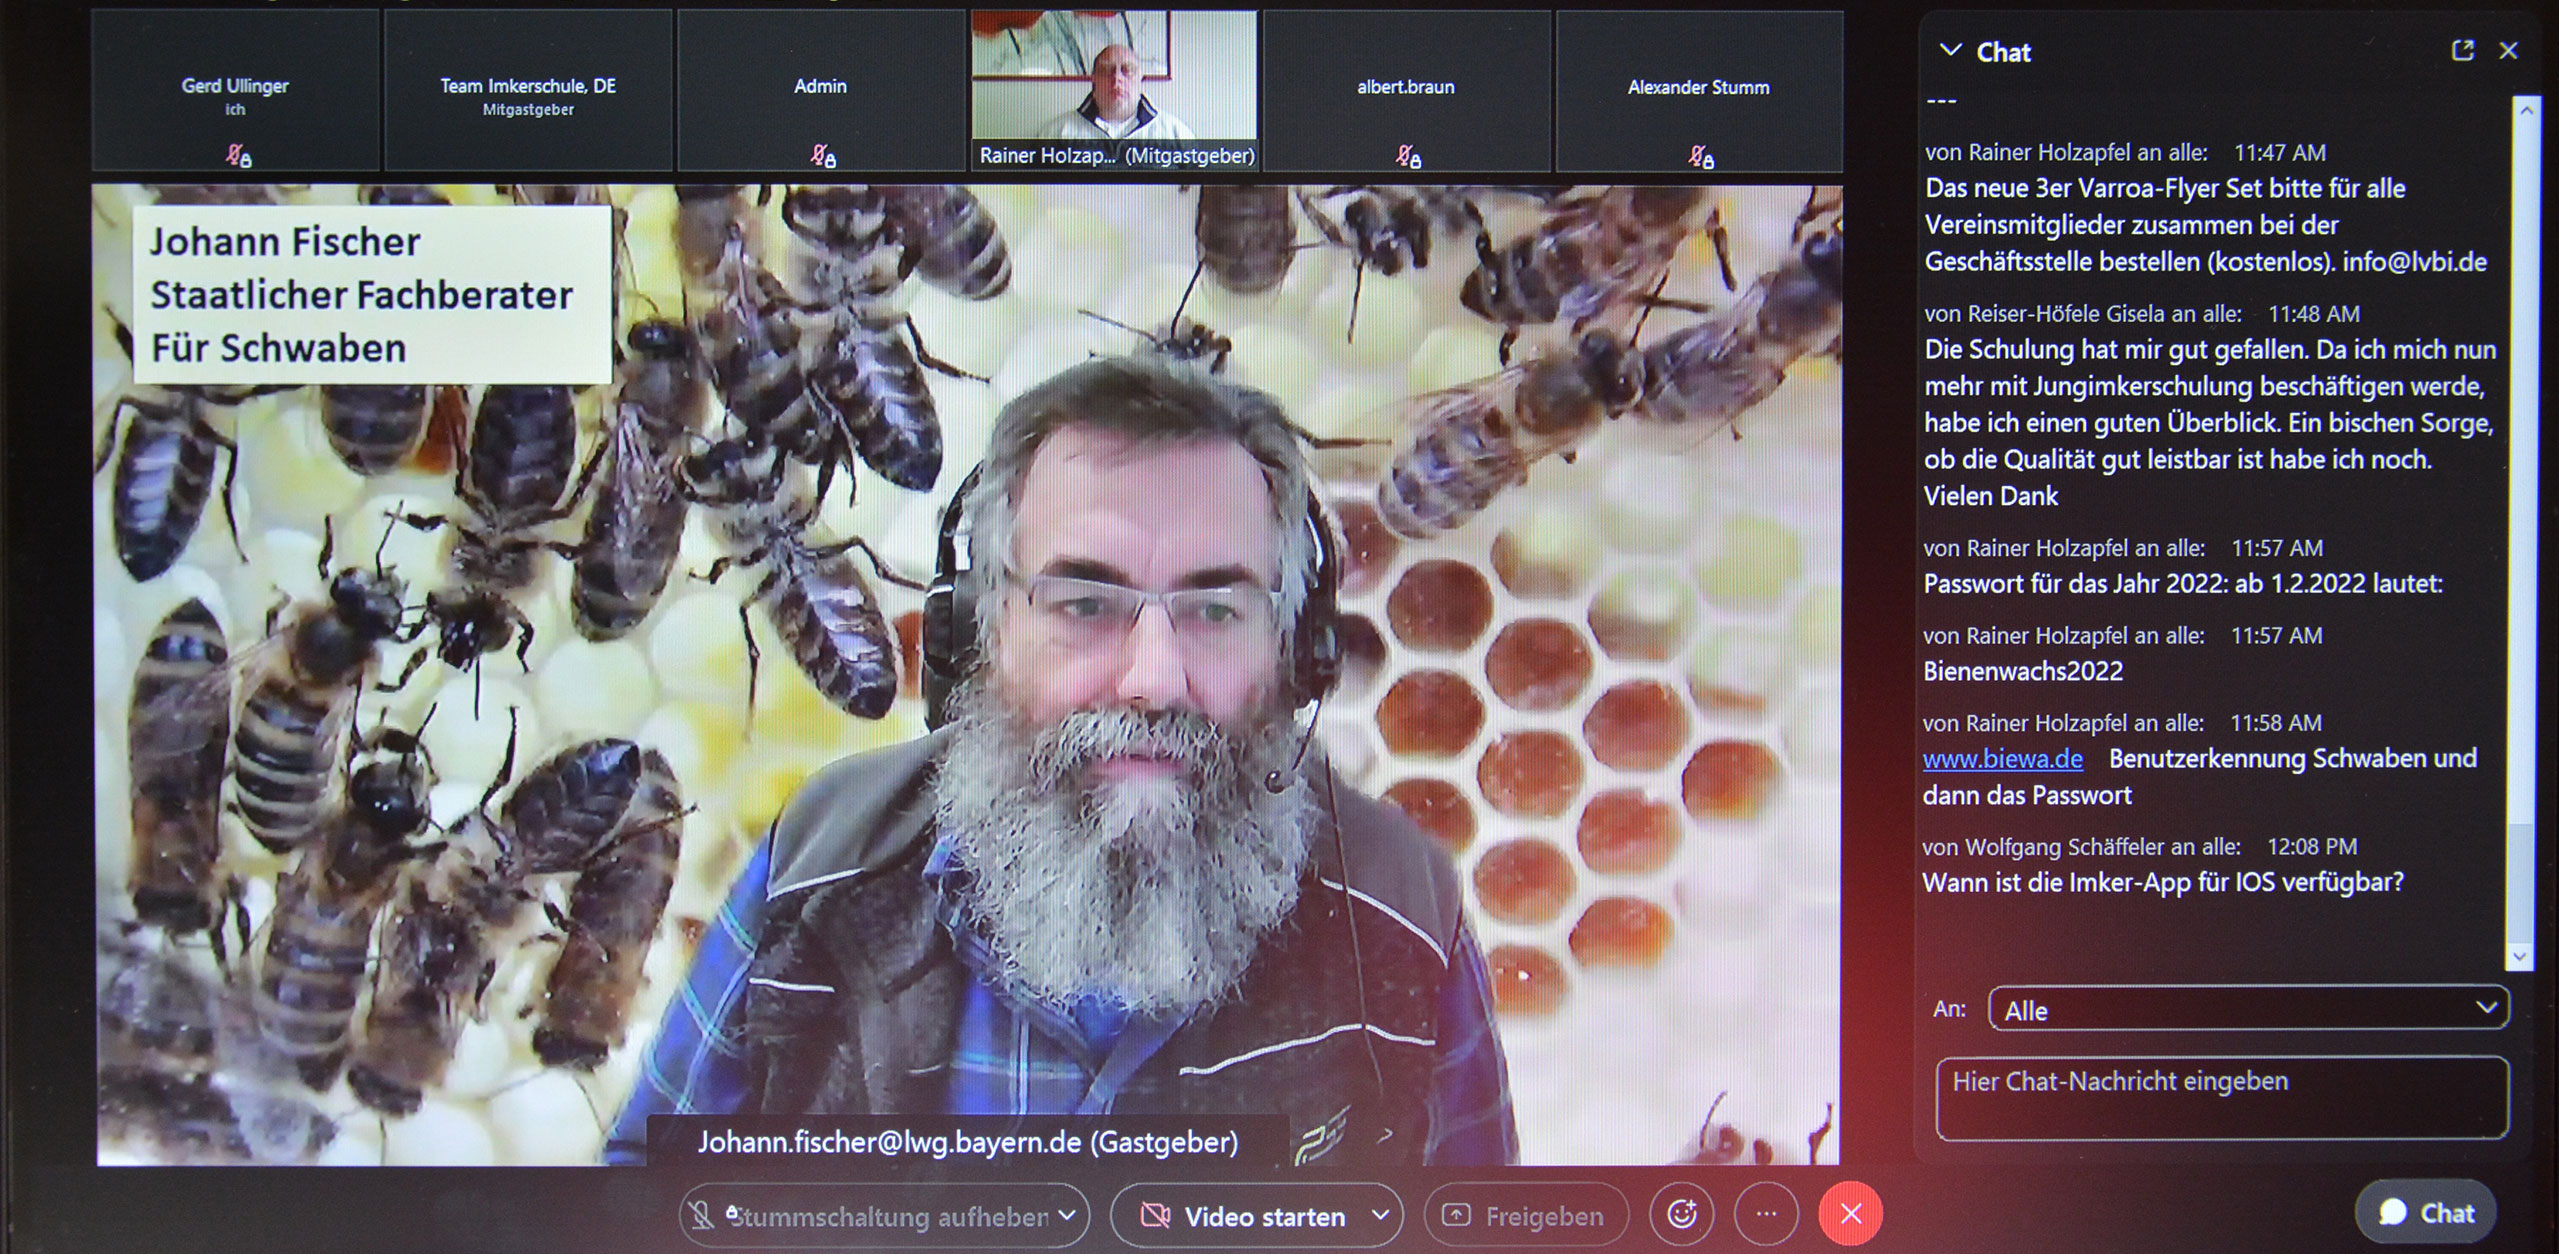Open audio options arrow beside Stummschaltung aufheben

tap(1068, 1215)
